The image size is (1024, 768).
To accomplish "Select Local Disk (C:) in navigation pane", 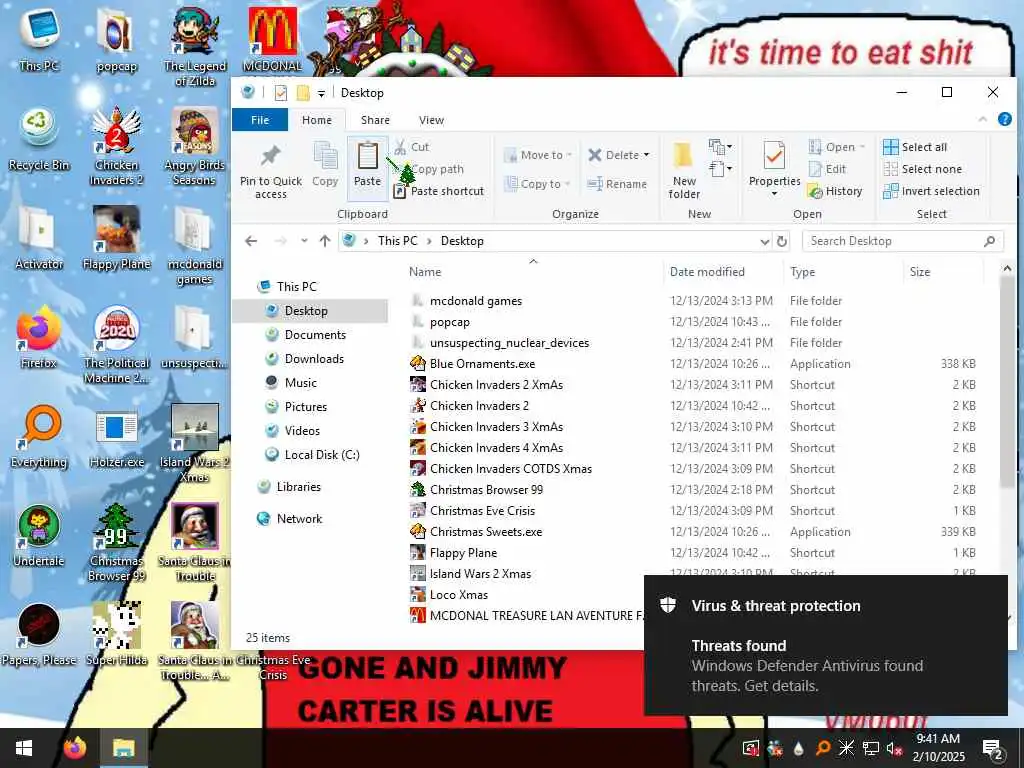I will [321, 455].
